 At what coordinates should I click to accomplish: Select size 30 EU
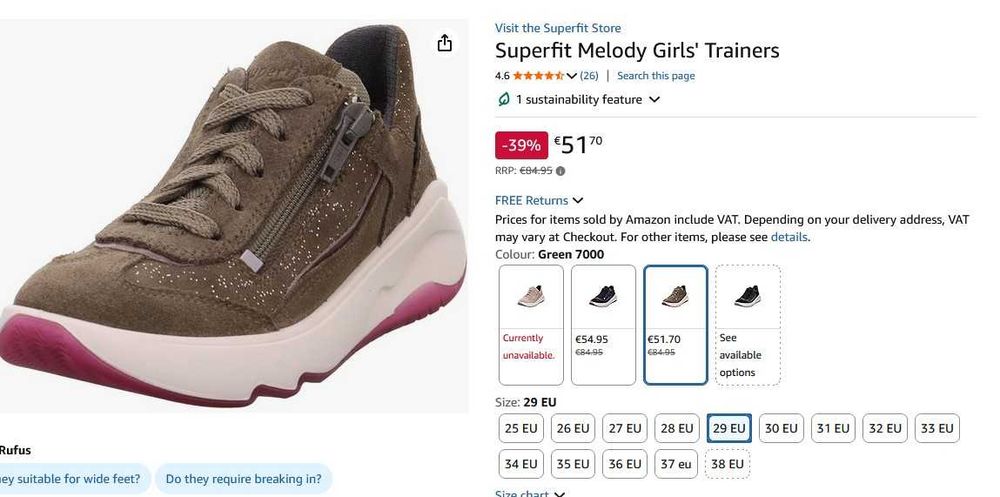(781, 428)
